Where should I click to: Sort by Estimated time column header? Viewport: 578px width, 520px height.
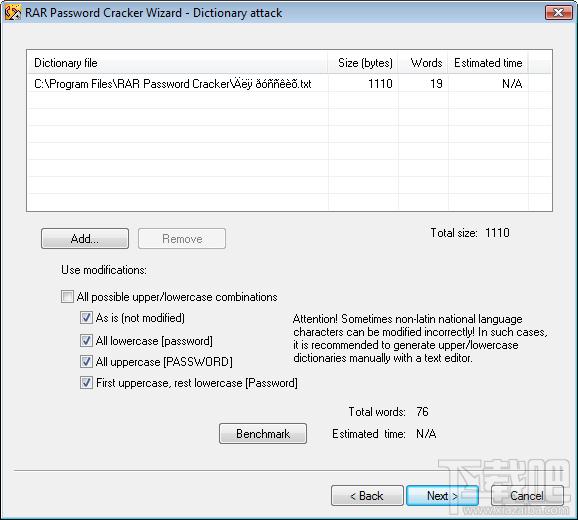pos(488,63)
